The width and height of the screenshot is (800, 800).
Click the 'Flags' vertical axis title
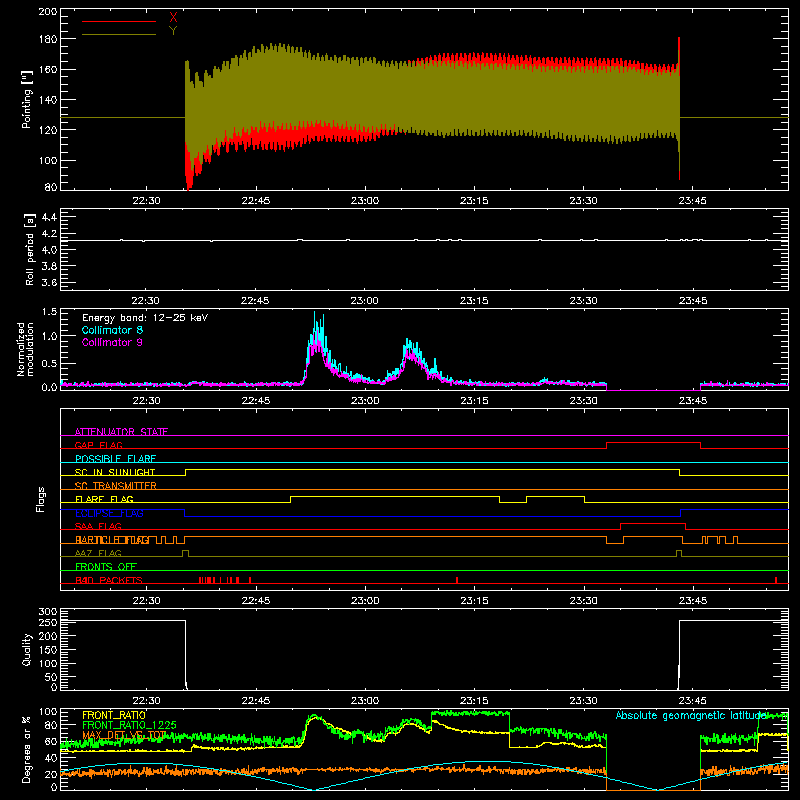41,499
